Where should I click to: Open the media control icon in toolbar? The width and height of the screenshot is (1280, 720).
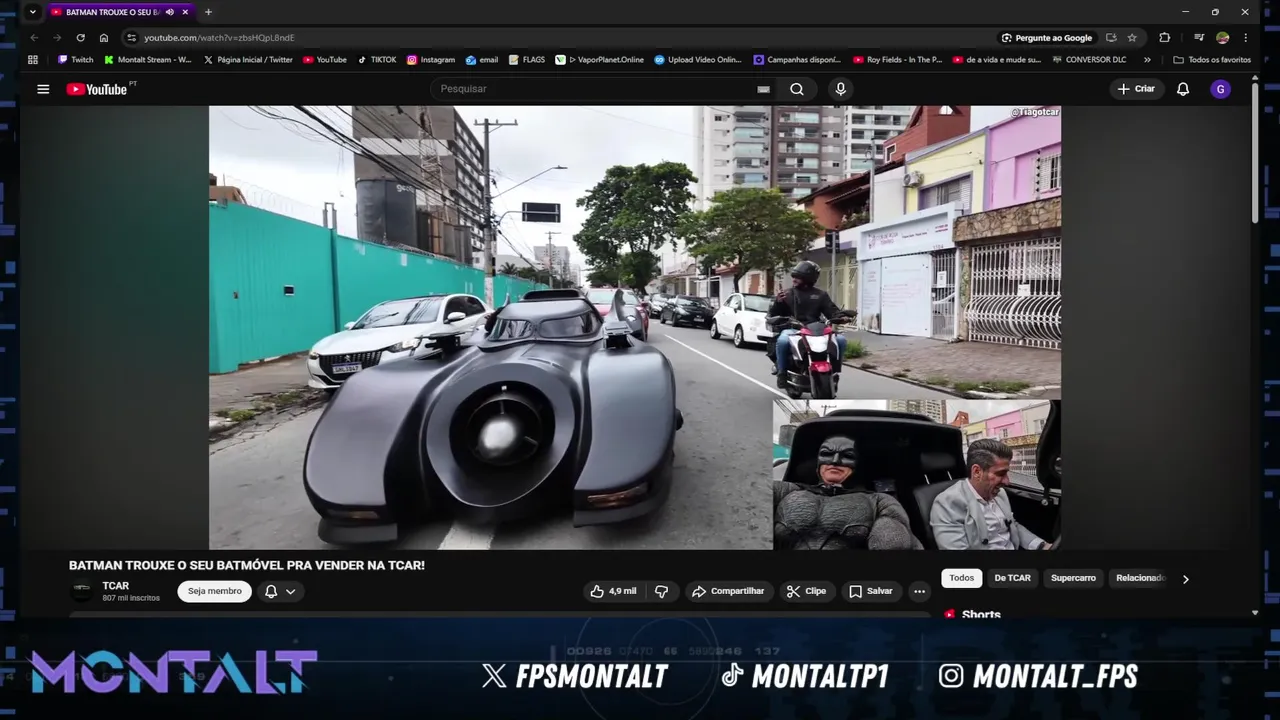(1198, 38)
